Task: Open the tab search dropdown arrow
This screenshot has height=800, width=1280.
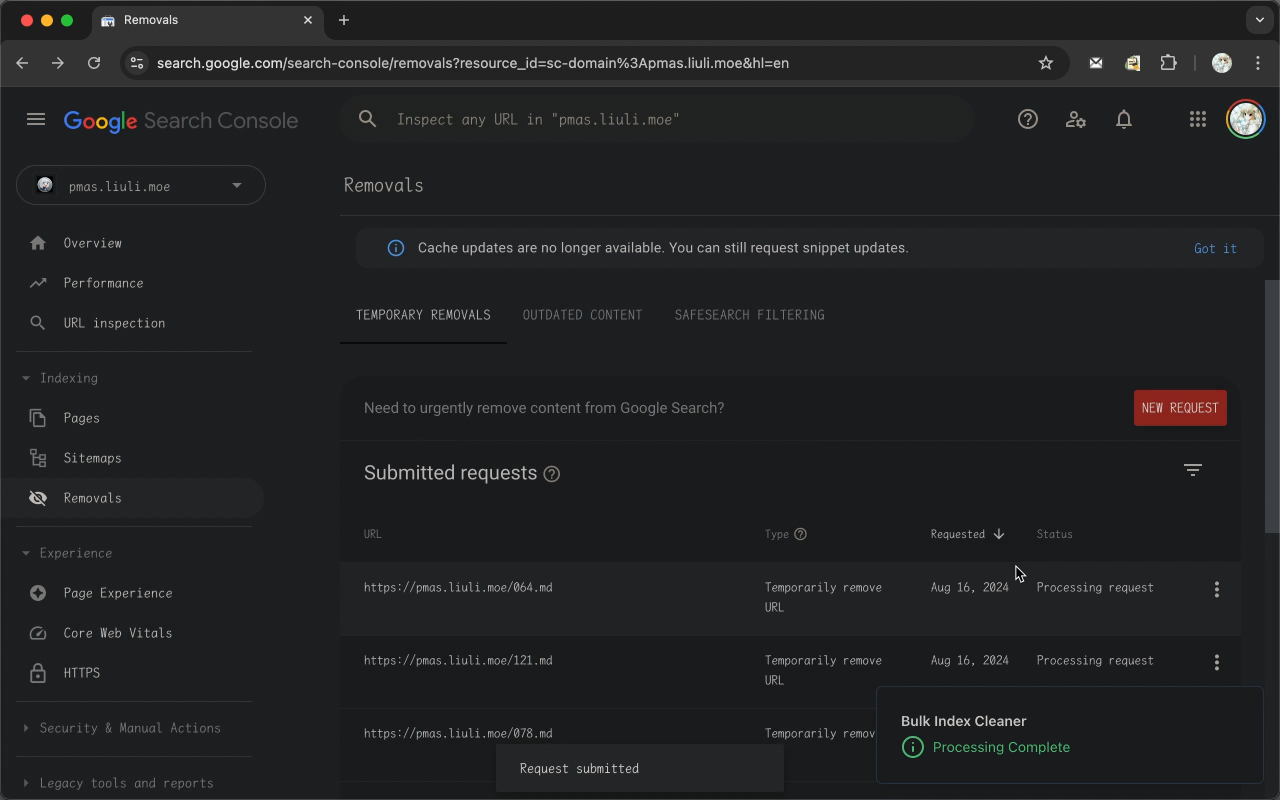Action: (1259, 20)
